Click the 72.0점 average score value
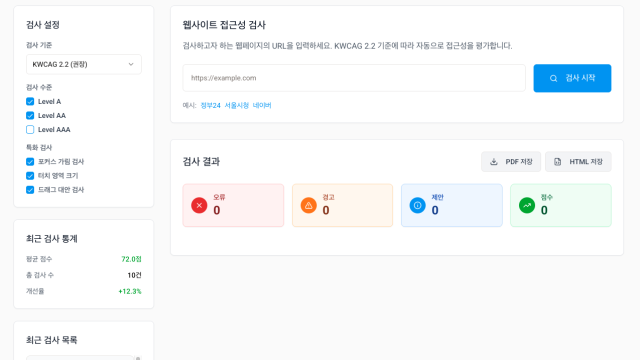 tap(131, 259)
